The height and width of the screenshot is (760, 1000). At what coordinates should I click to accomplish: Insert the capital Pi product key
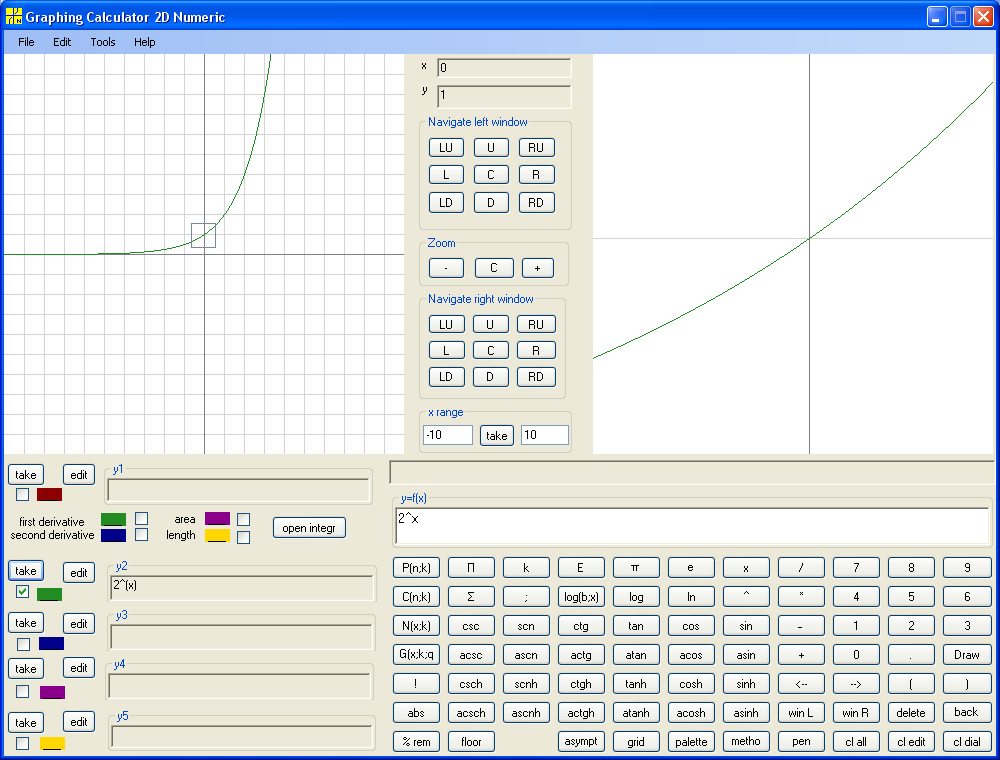[471, 567]
